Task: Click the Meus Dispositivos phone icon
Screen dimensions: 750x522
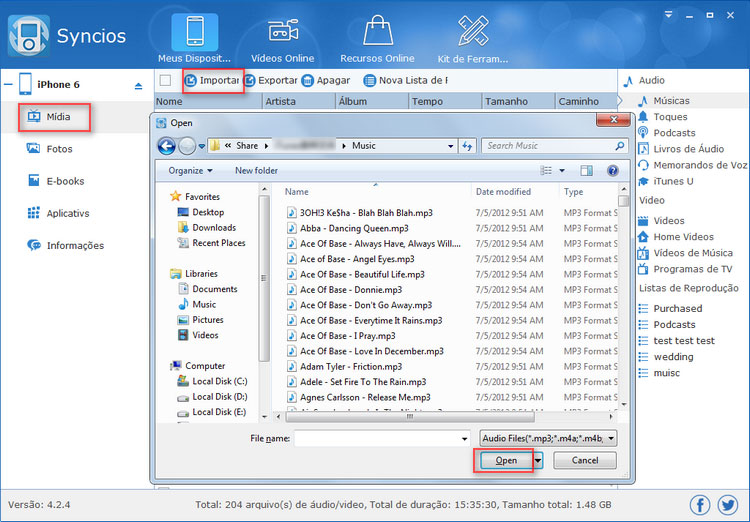Action: [x=194, y=32]
